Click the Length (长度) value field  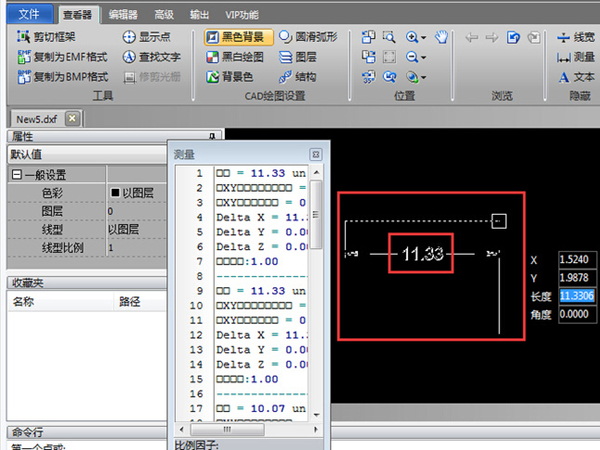(x=577, y=296)
